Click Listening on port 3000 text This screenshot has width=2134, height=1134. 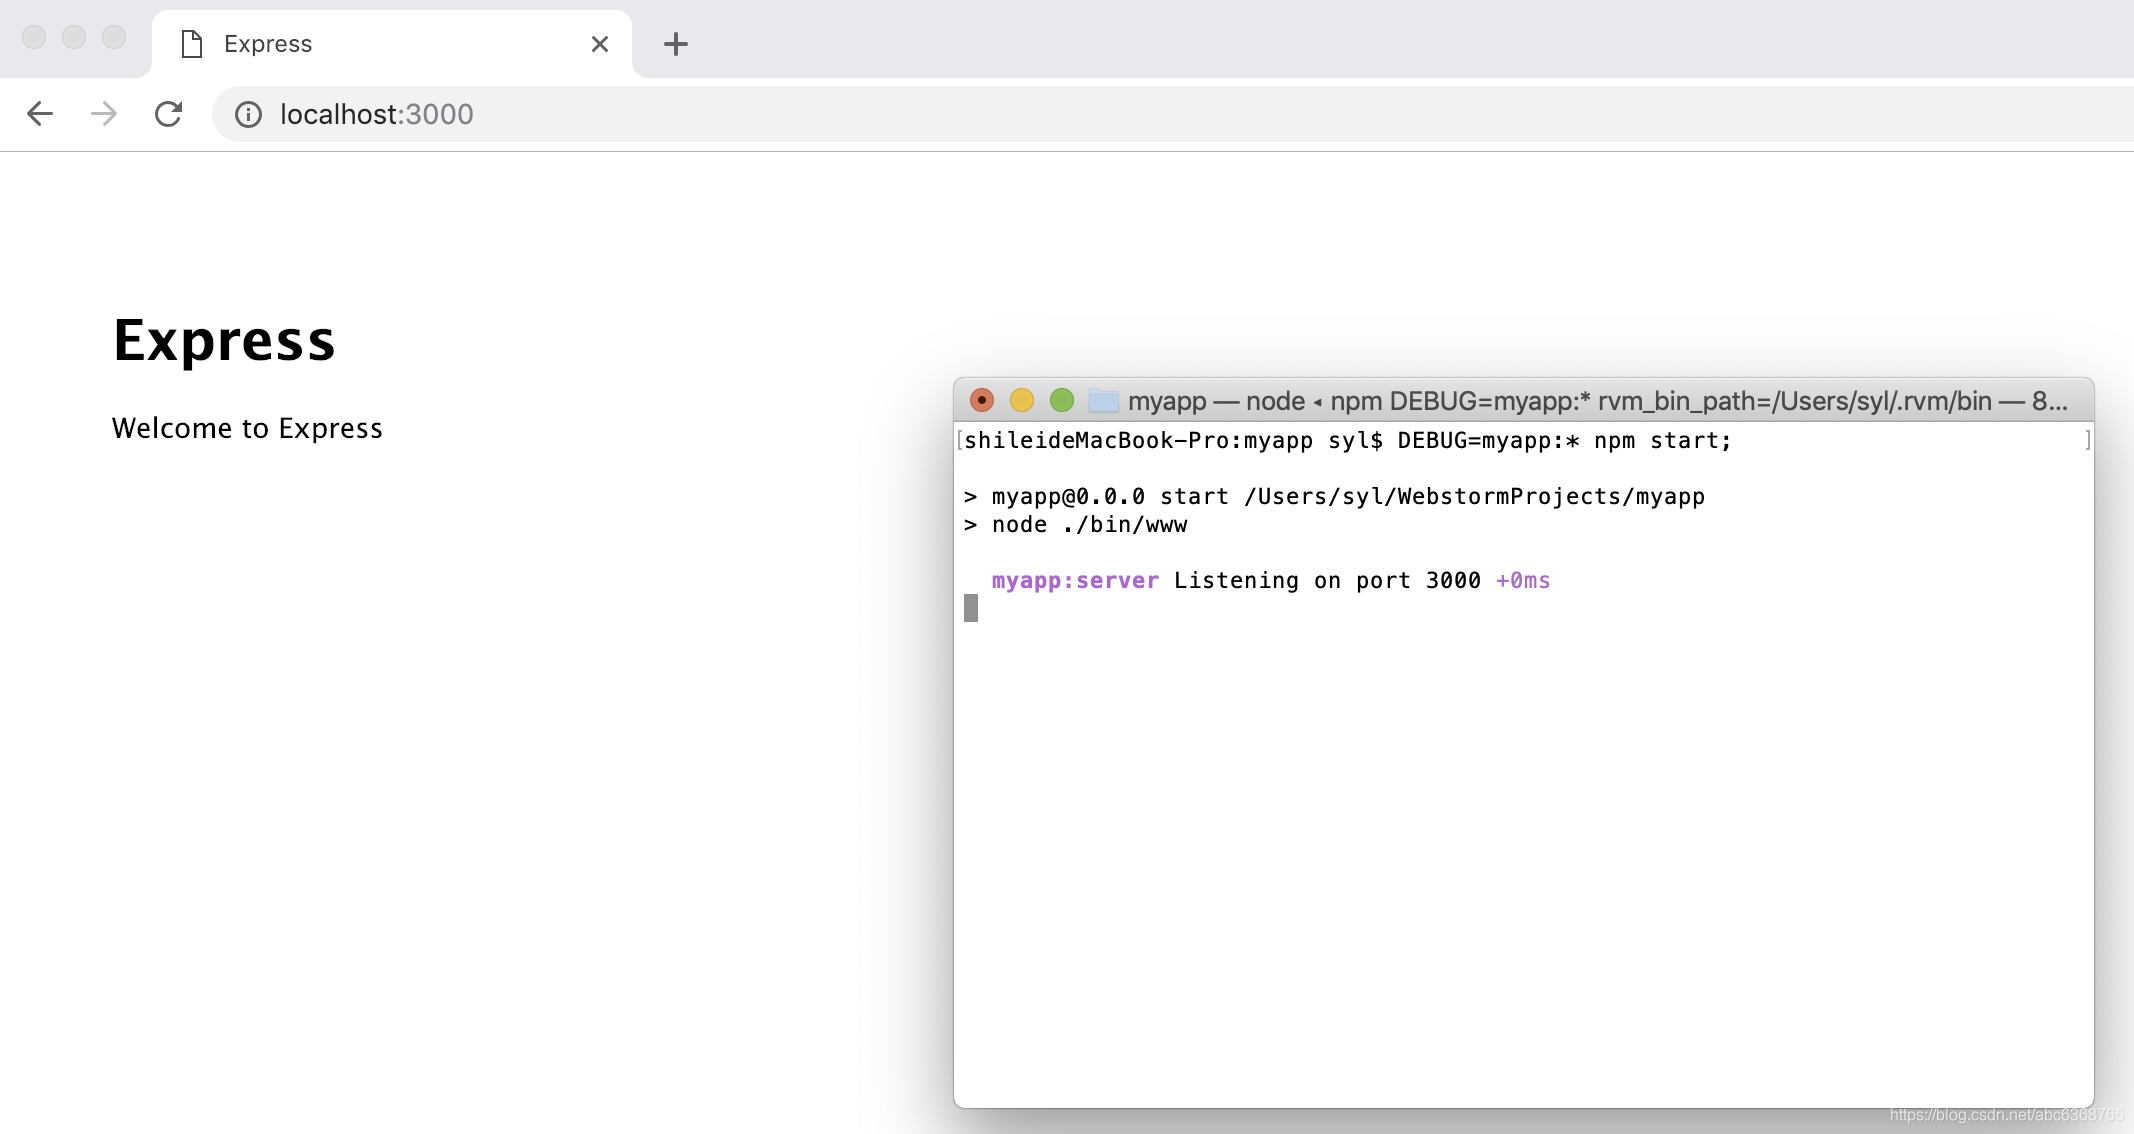click(x=1327, y=581)
